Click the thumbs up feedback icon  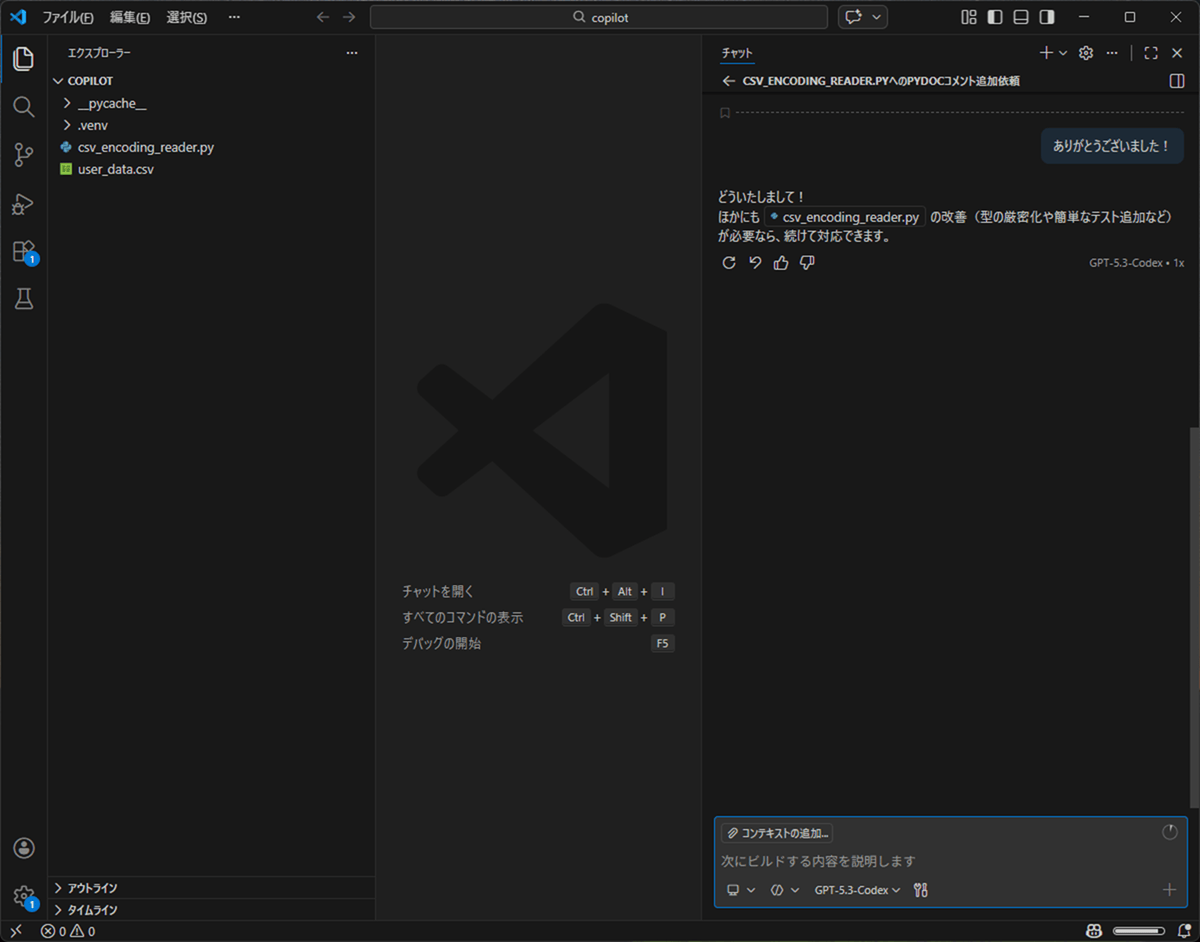click(x=781, y=263)
